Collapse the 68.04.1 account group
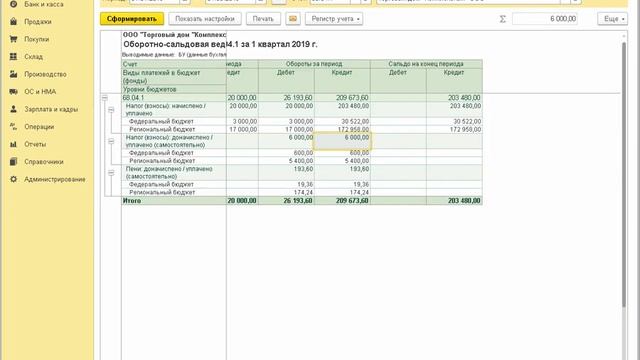 pyautogui.click(x=105, y=98)
